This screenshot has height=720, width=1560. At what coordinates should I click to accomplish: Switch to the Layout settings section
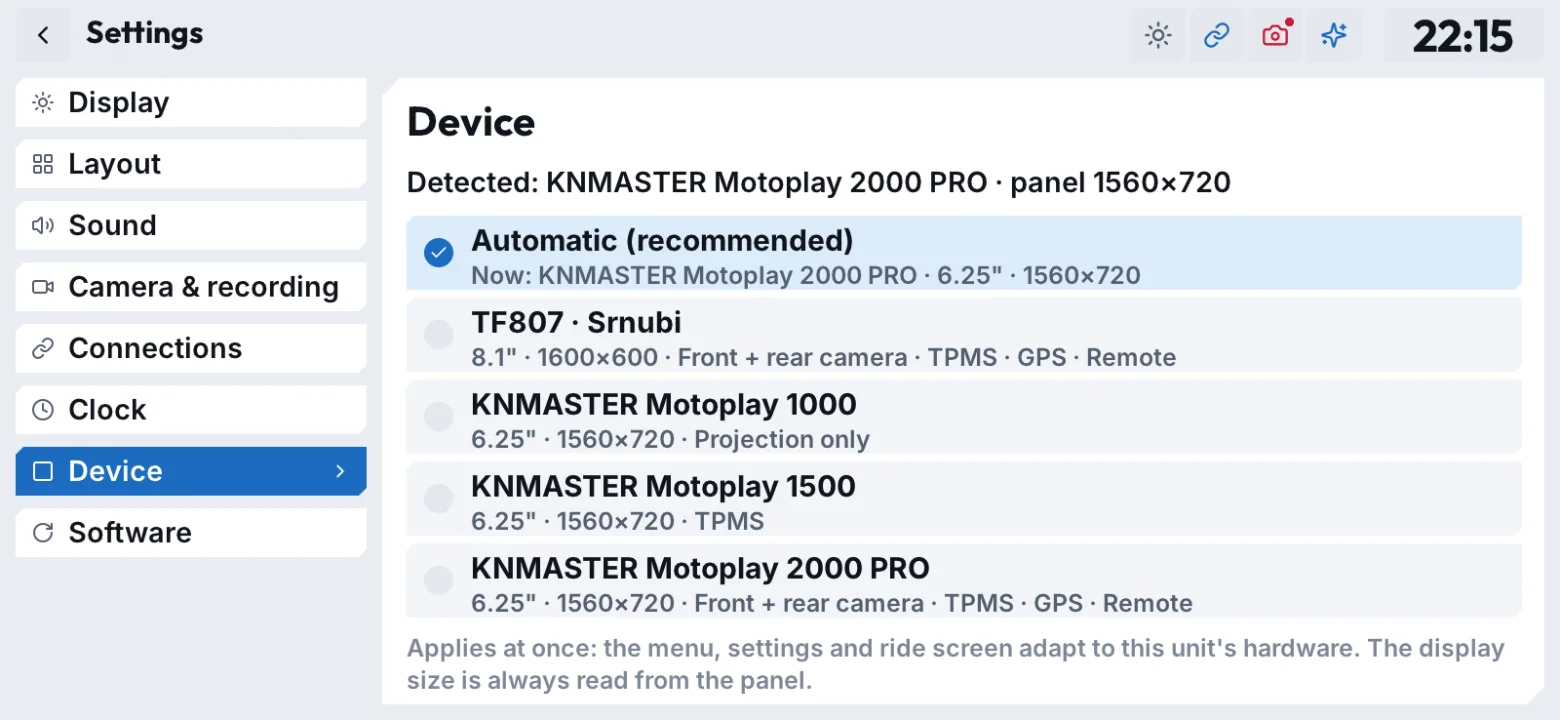(x=191, y=164)
